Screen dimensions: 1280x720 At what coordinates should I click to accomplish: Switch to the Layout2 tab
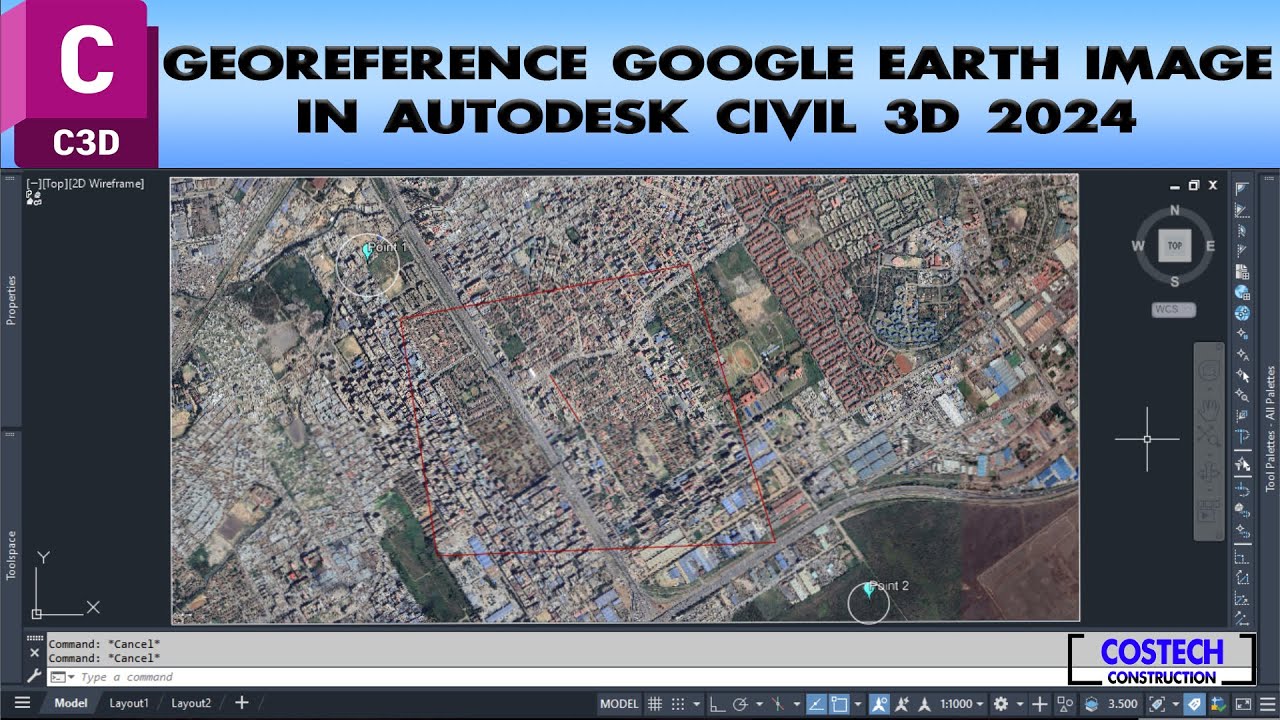click(191, 703)
